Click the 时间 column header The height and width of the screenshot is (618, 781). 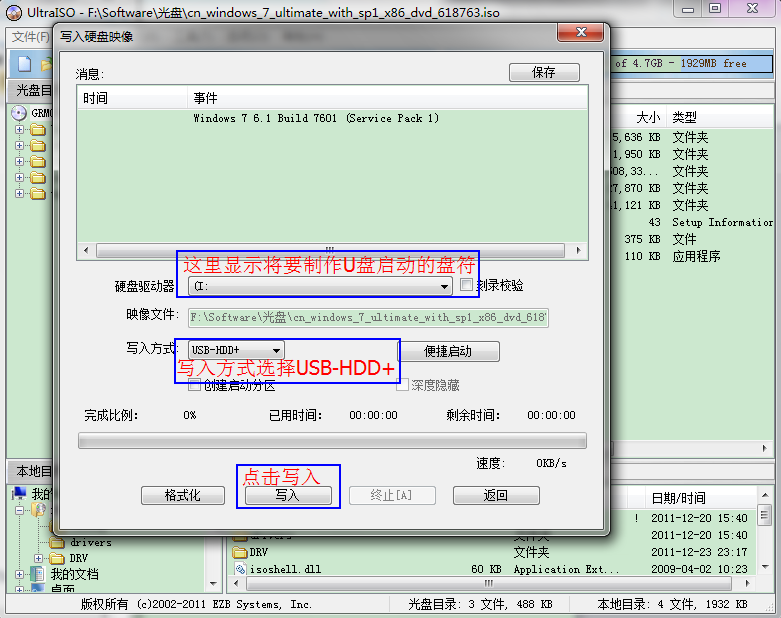coord(132,98)
